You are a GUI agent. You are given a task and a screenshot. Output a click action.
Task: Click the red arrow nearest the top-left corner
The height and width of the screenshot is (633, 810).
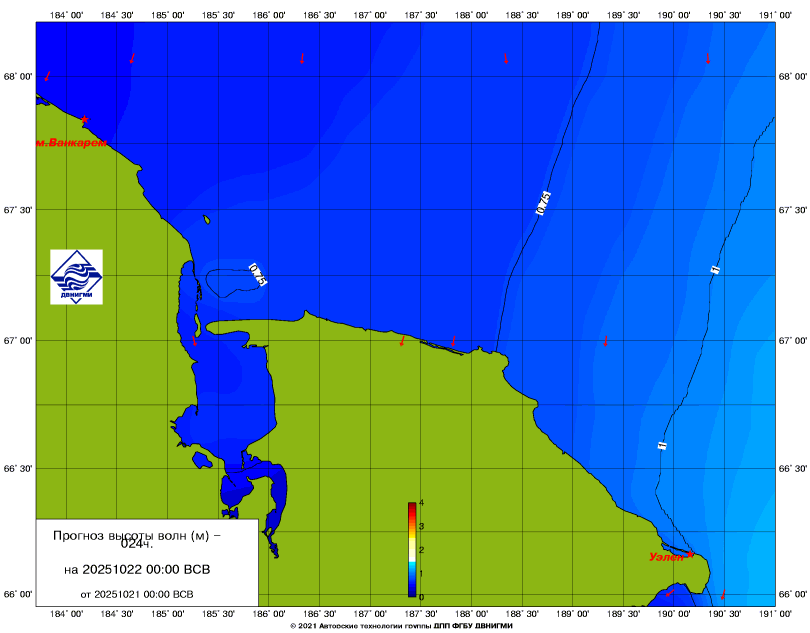click(x=47, y=75)
